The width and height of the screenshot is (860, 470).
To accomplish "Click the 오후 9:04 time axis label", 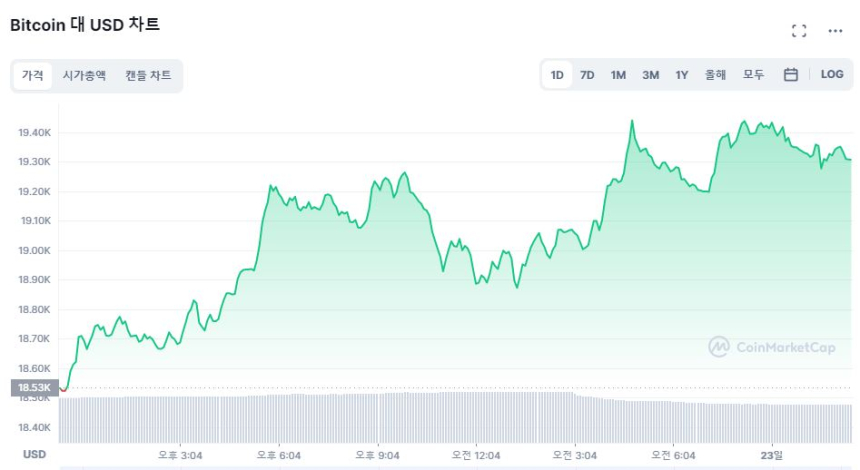I will (376, 455).
